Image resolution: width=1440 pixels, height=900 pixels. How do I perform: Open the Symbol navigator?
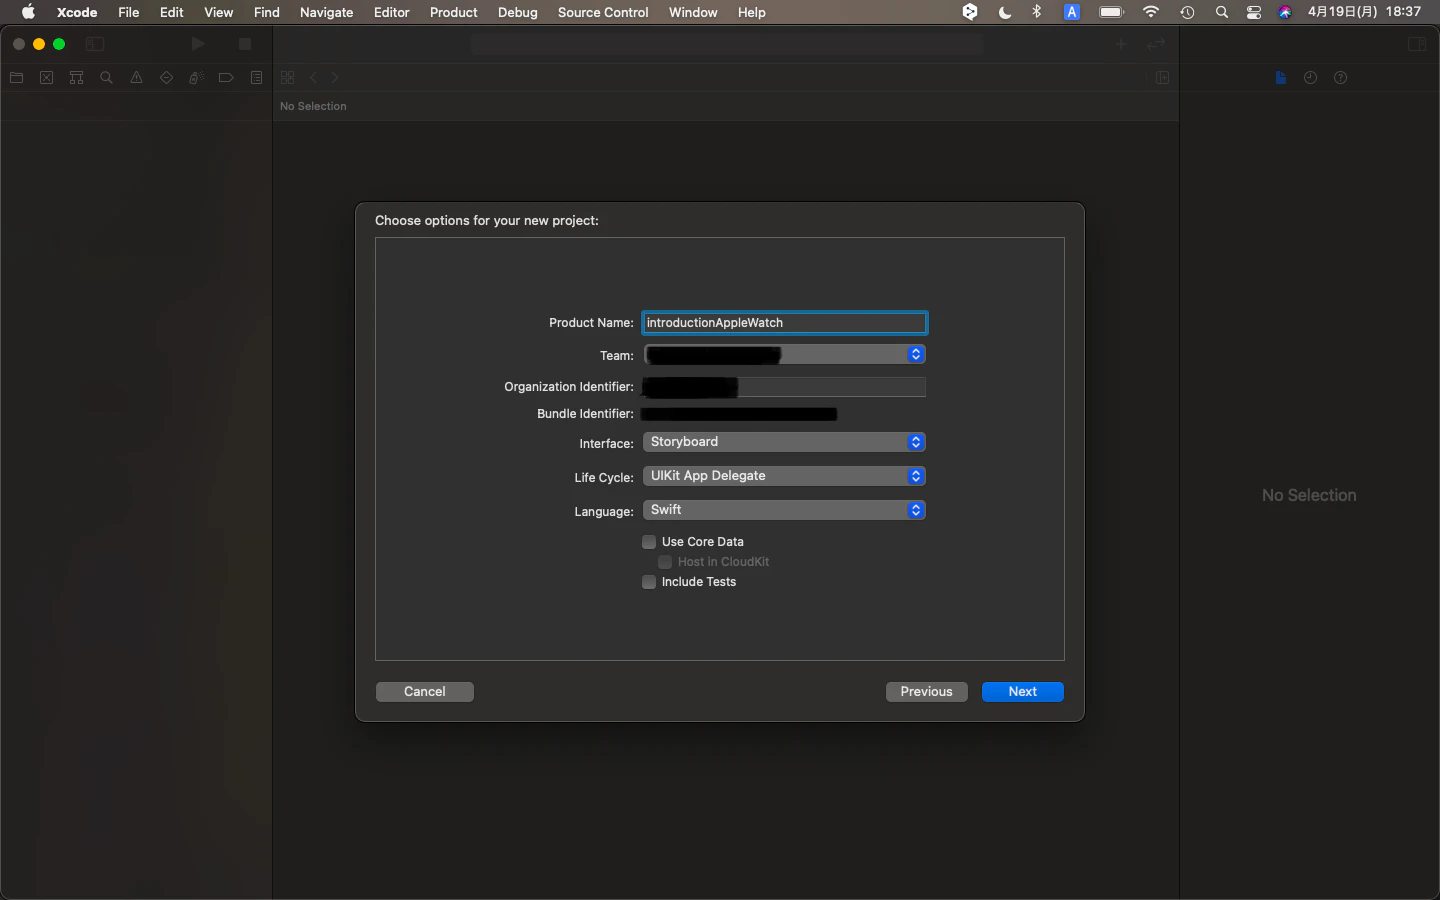coord(76,78)
